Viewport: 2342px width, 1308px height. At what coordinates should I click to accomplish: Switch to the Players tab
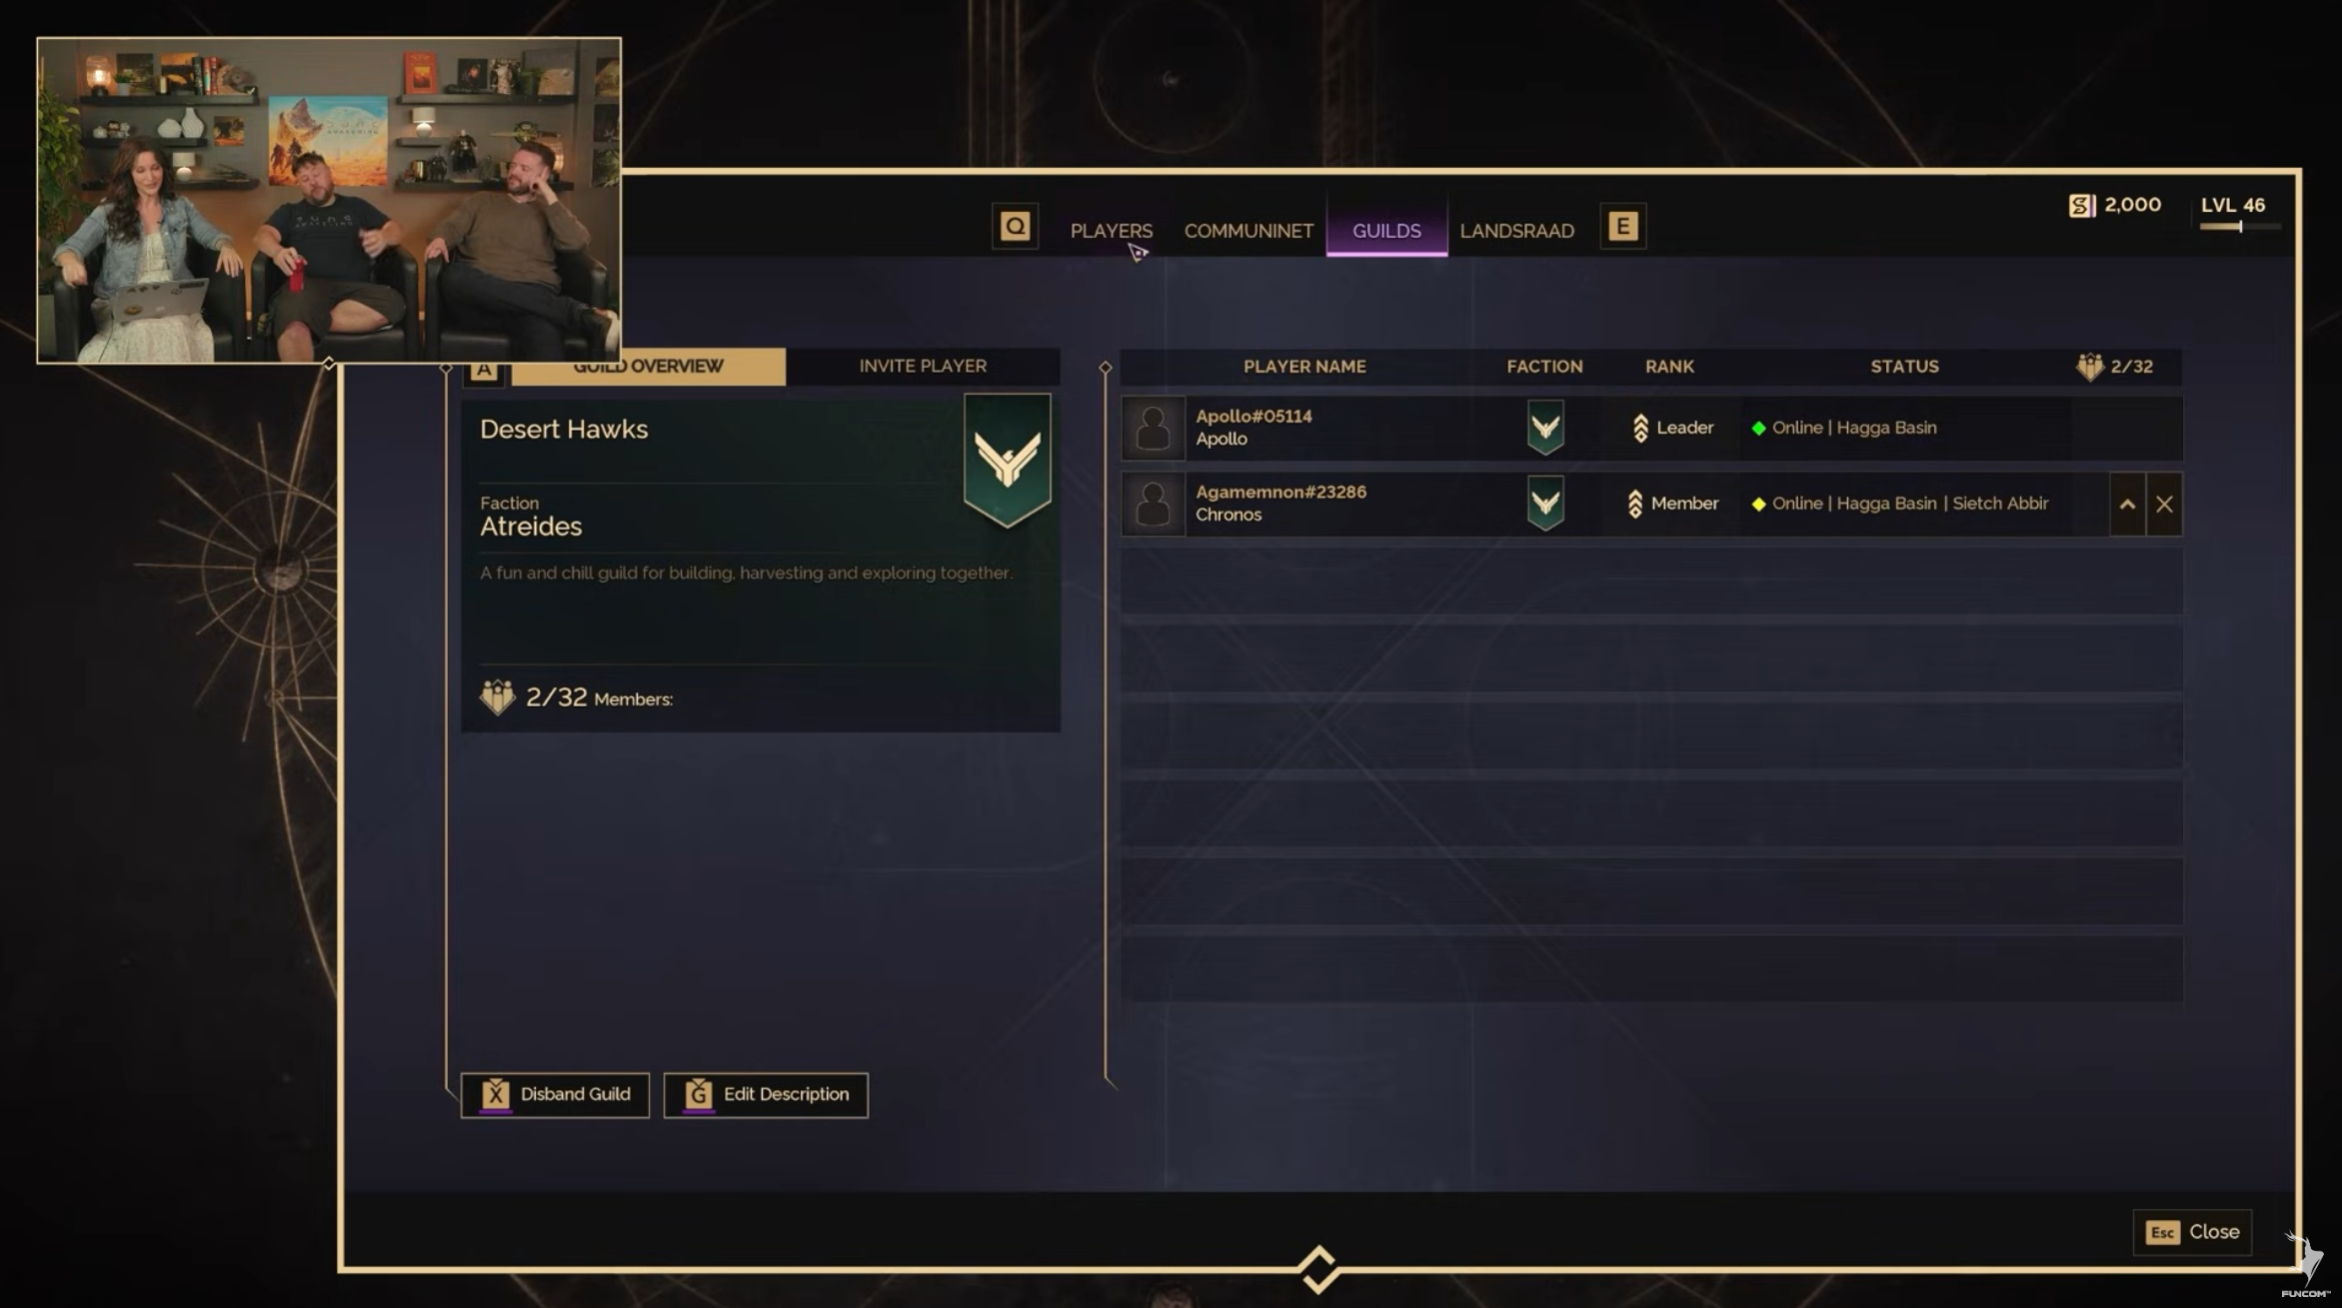coord(1111,230)
